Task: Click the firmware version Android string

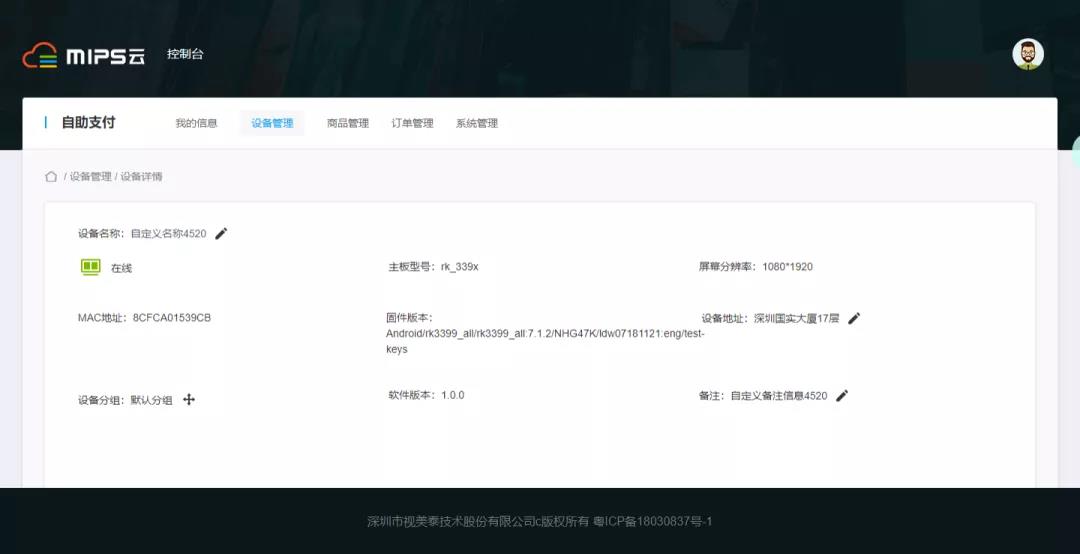Action: point(545,341)
